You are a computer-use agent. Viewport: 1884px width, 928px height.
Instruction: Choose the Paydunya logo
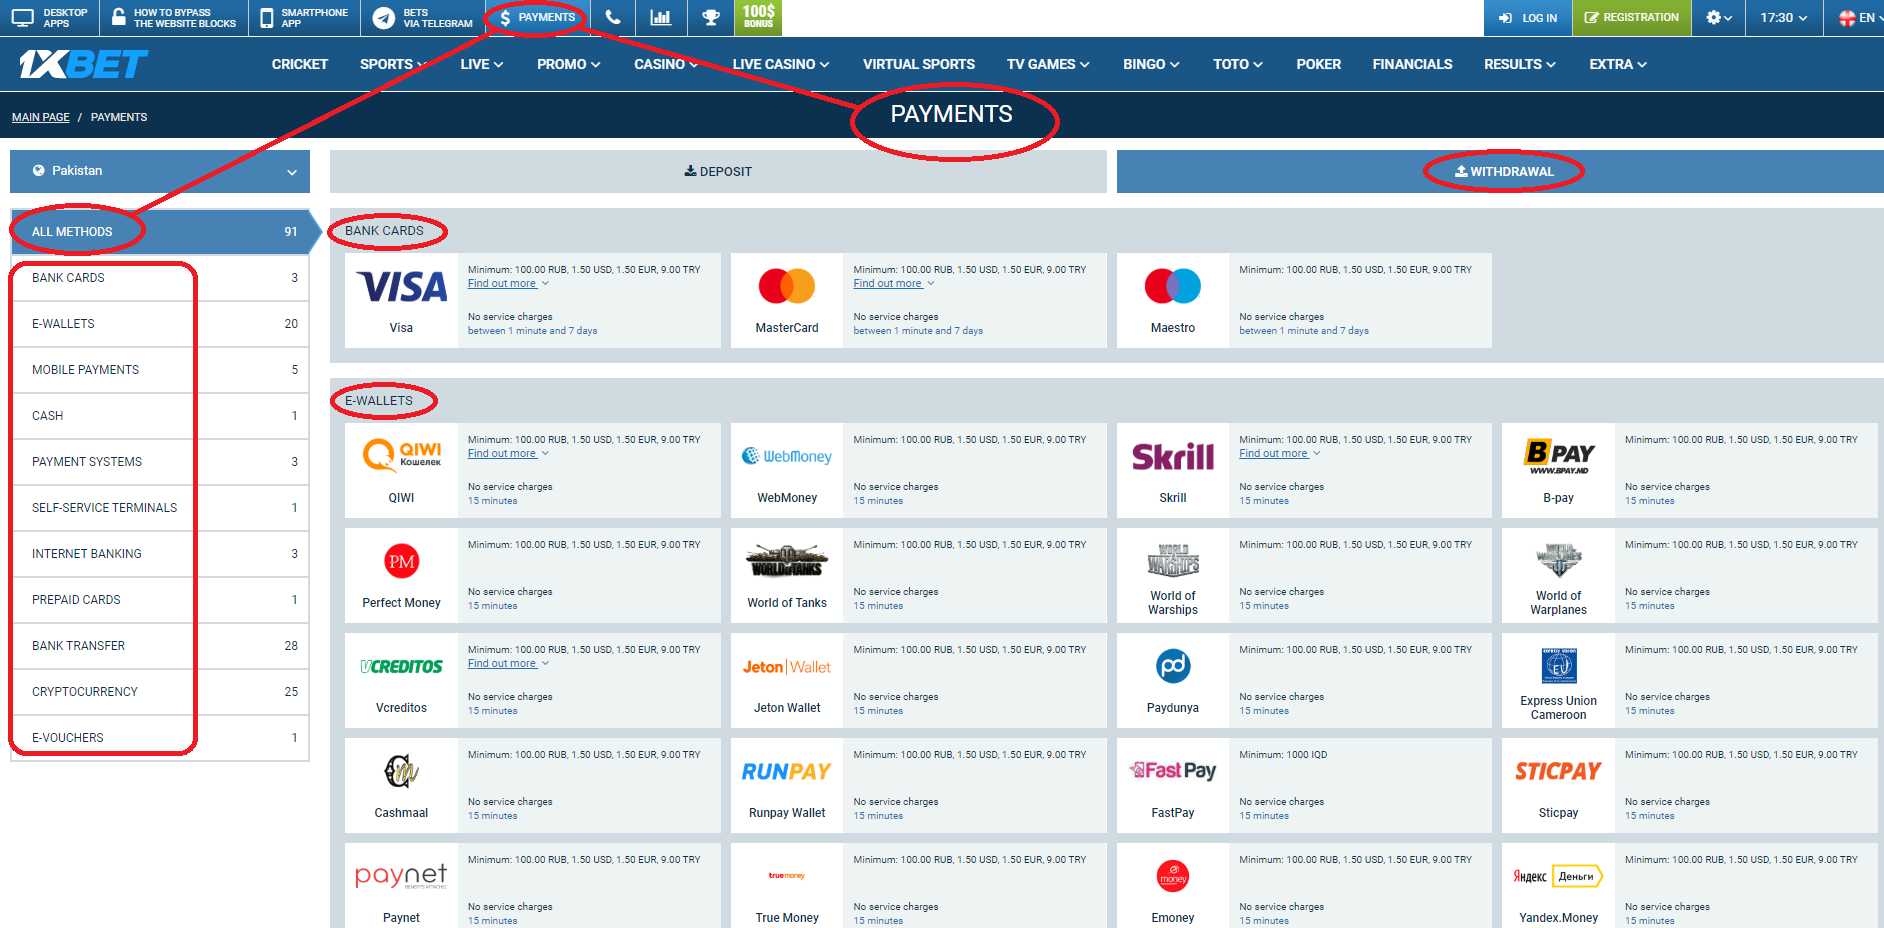[1173, 666]
